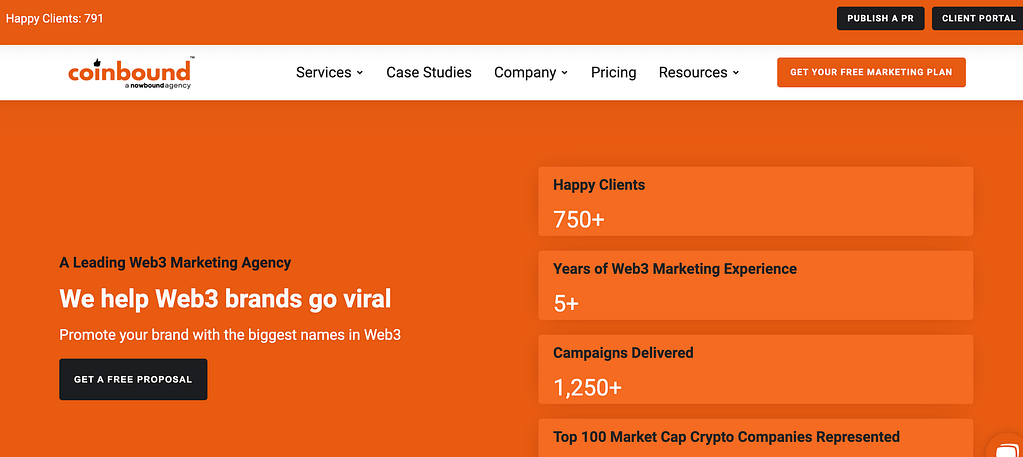1023x457 pixels.
Task: Click the Coinbound logo
Action: coord(130,70)
